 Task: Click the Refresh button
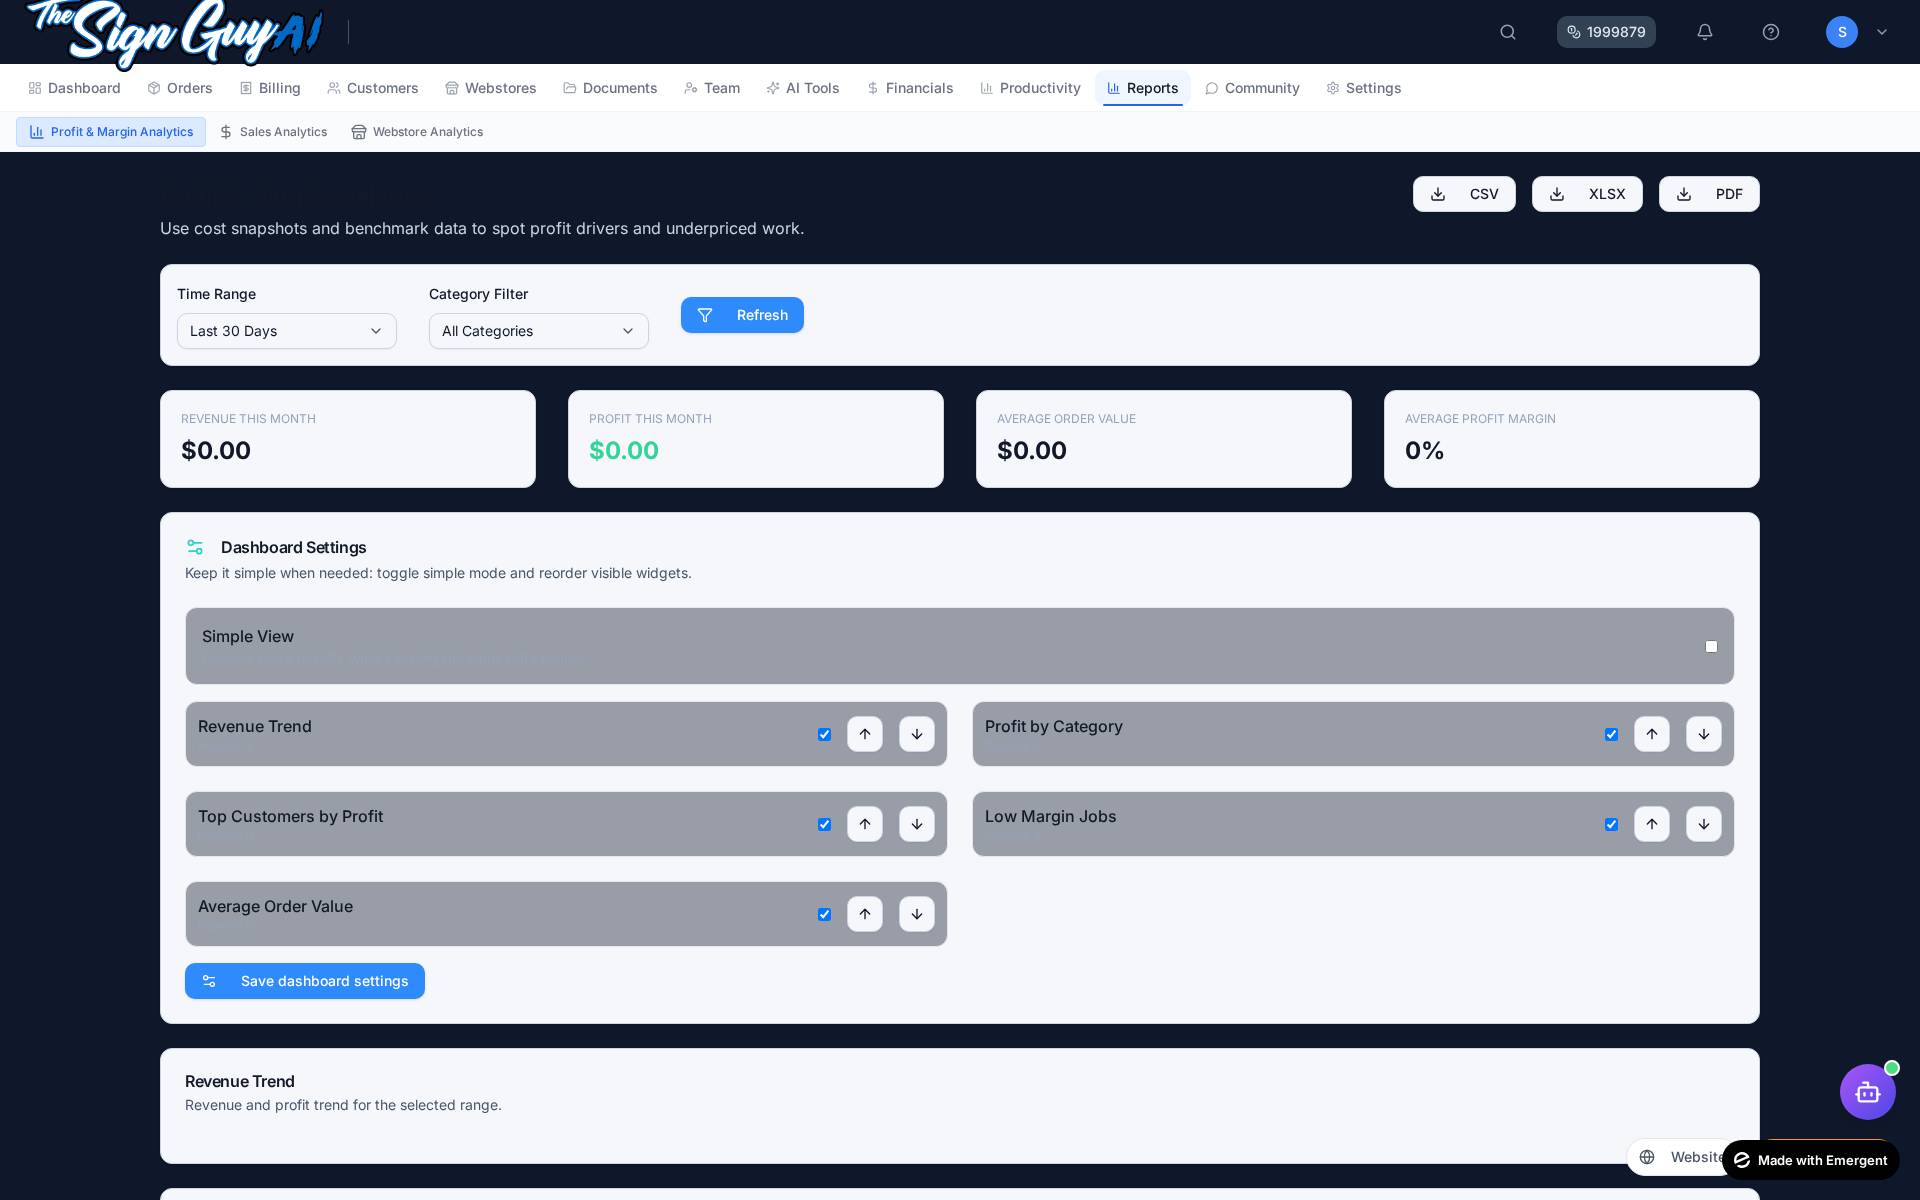(742, 315)
